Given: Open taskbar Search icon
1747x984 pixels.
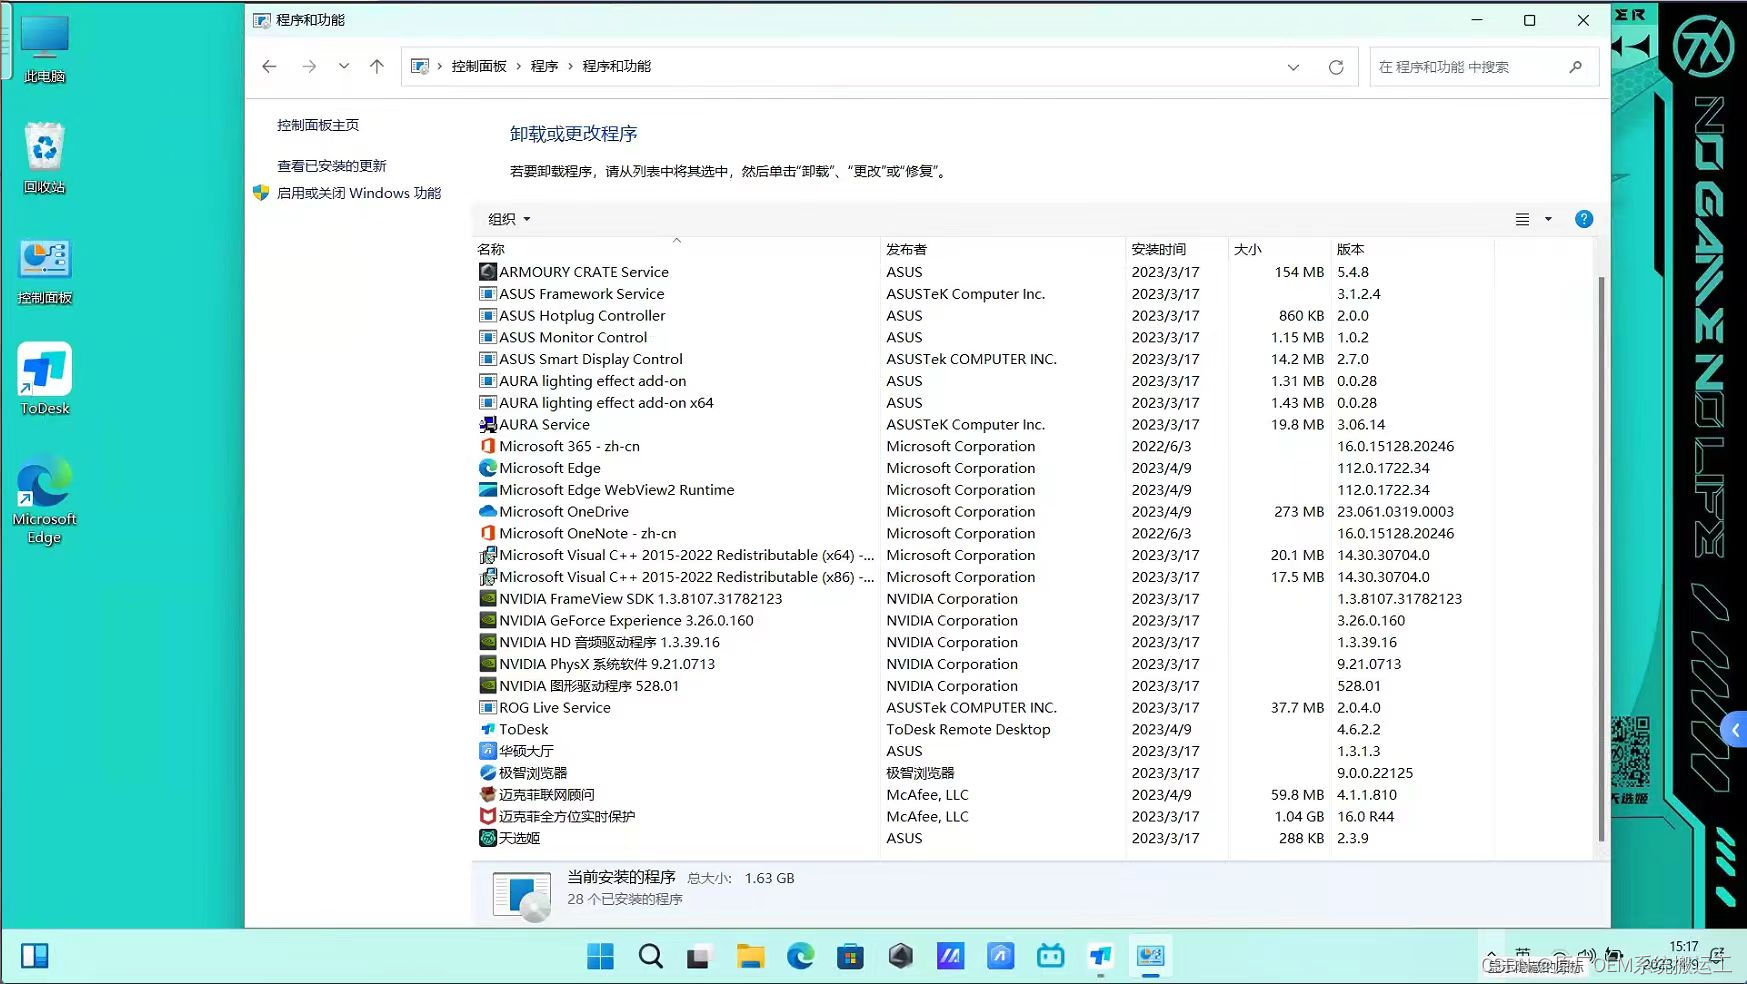Looking at the screenshot, I should (650, 957).
